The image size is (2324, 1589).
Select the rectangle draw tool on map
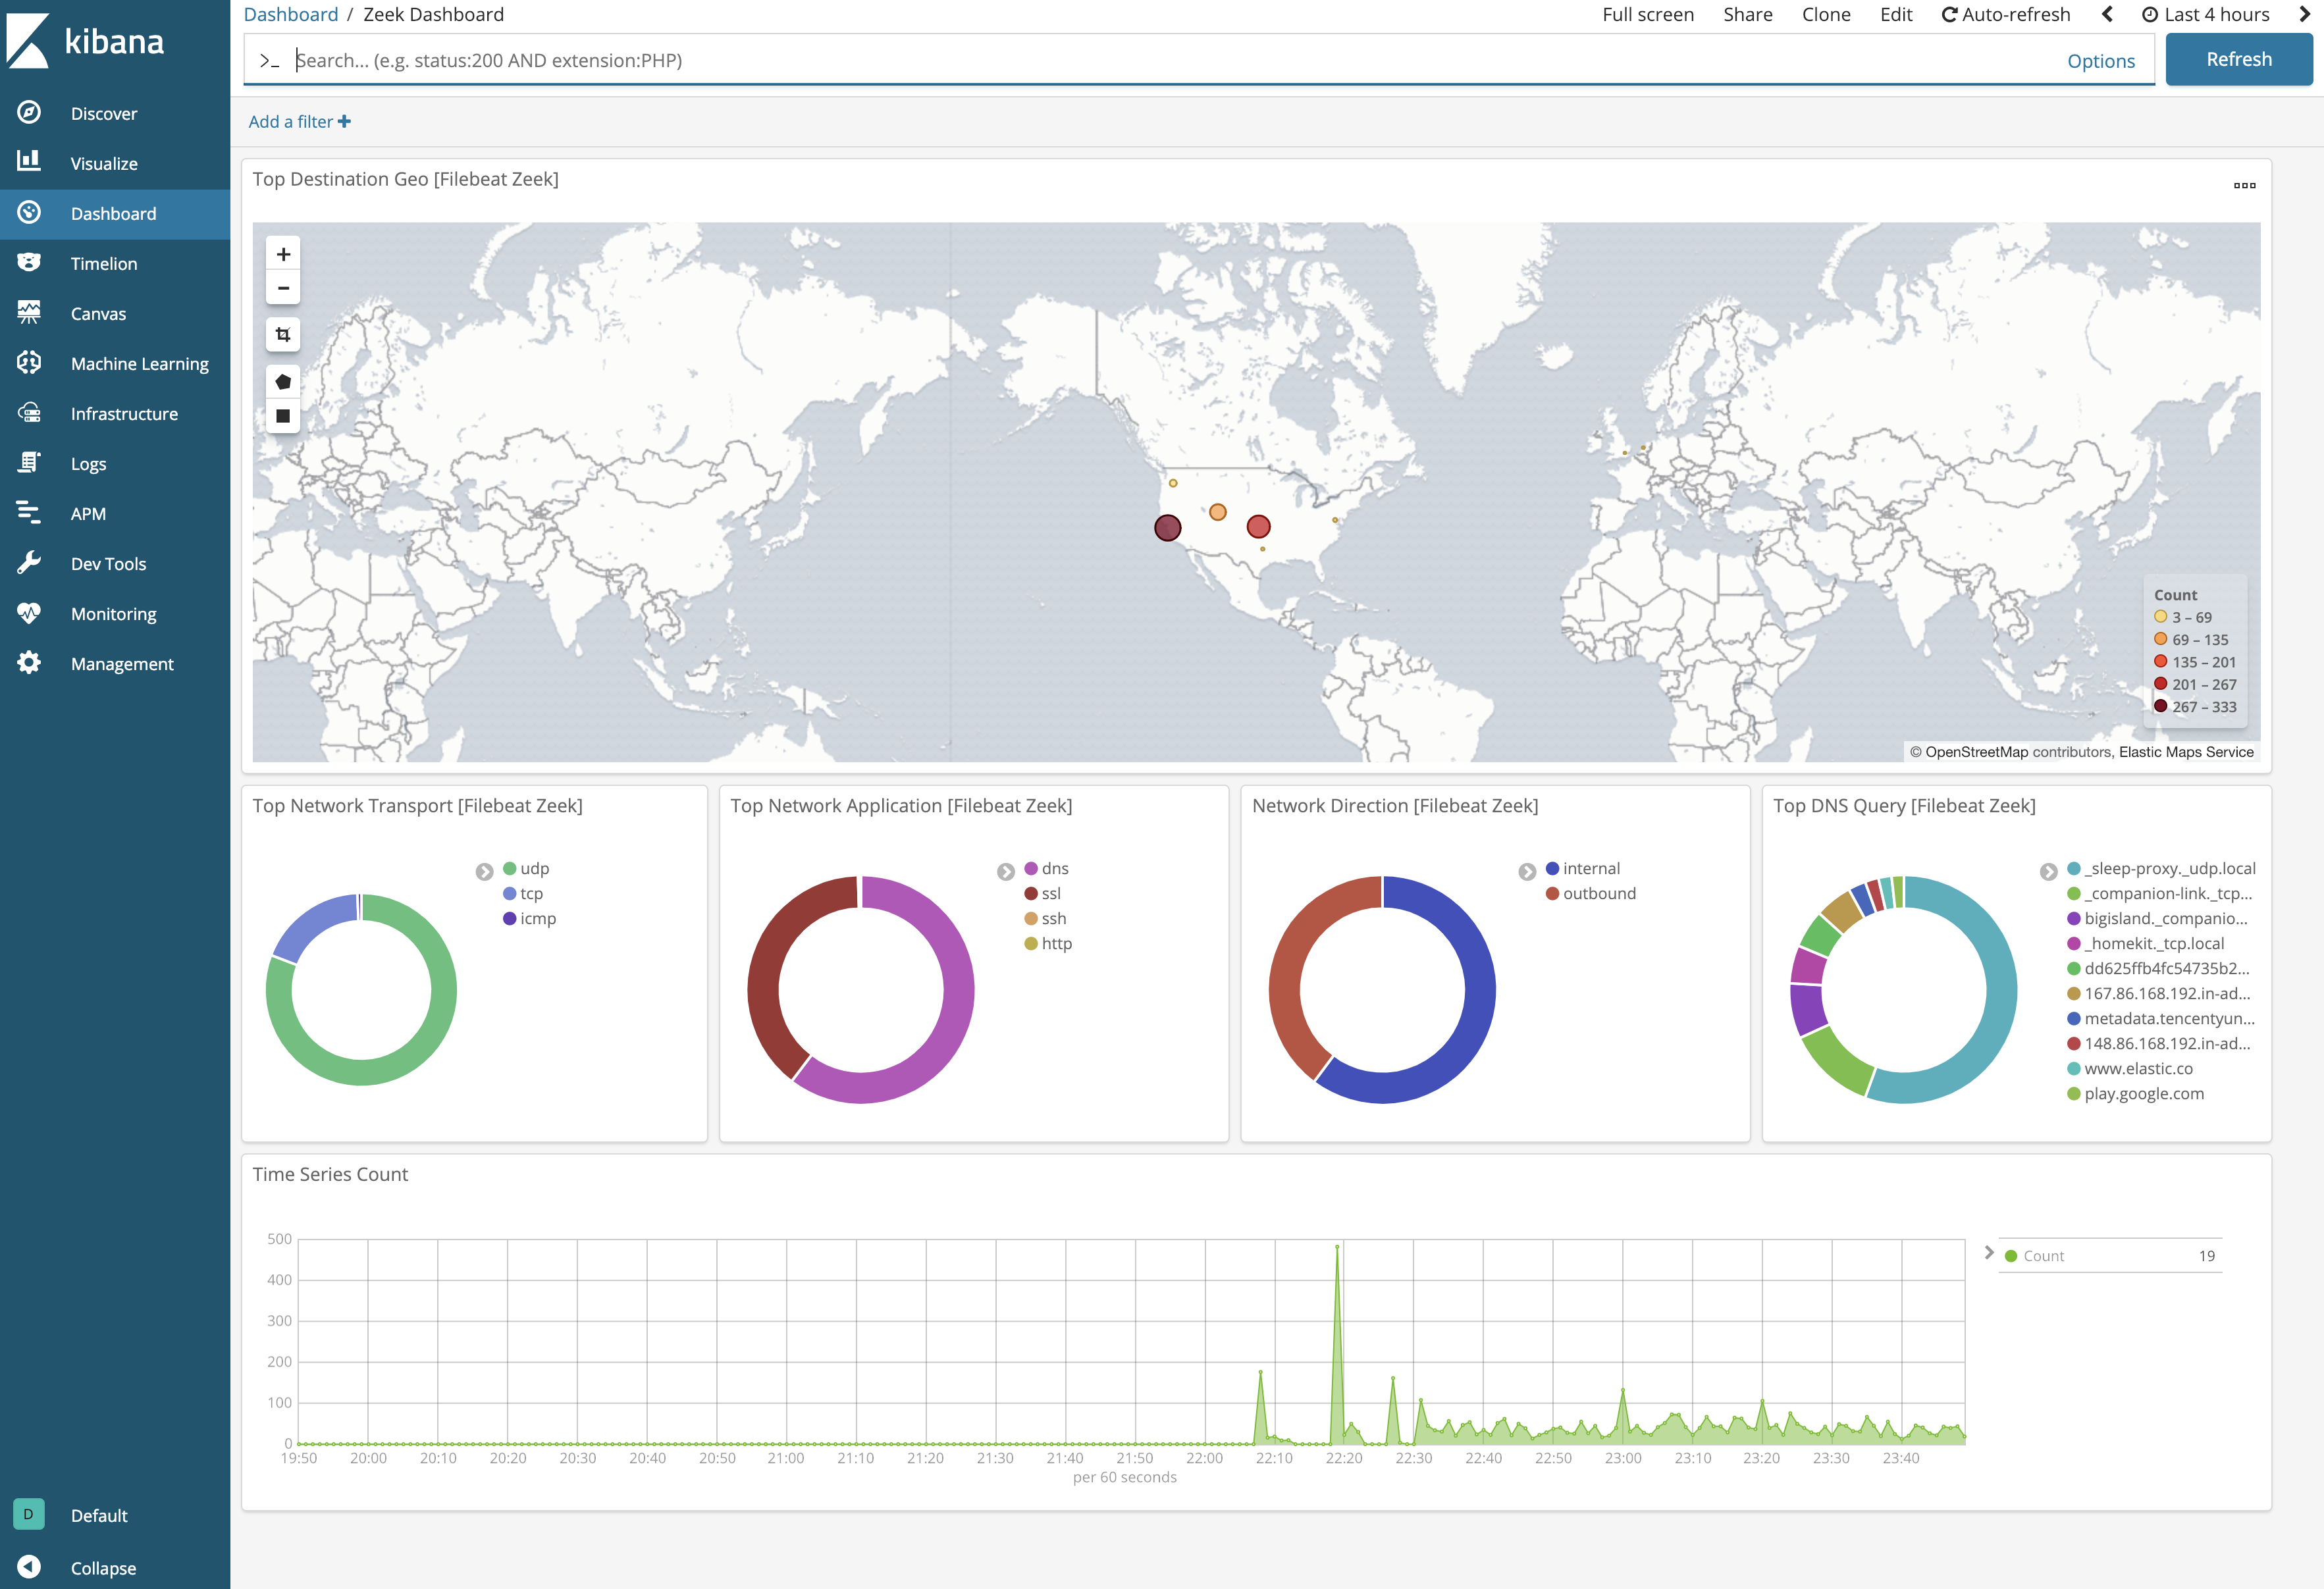coord(283,417)
